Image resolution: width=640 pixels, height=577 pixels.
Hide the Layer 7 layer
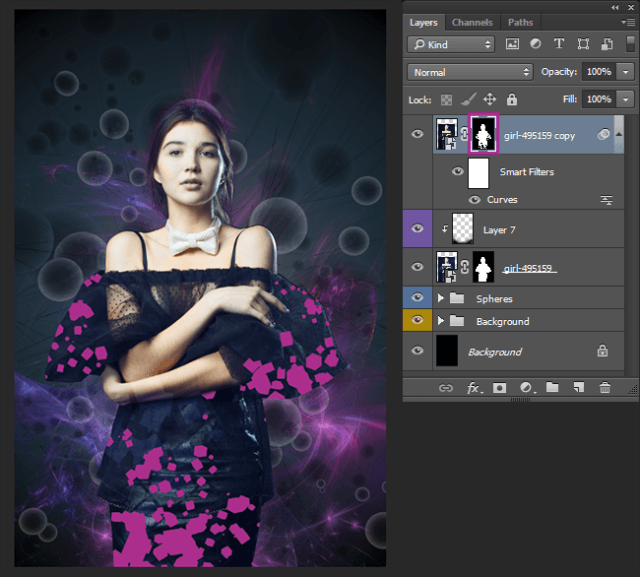click(x=418, y=229)
